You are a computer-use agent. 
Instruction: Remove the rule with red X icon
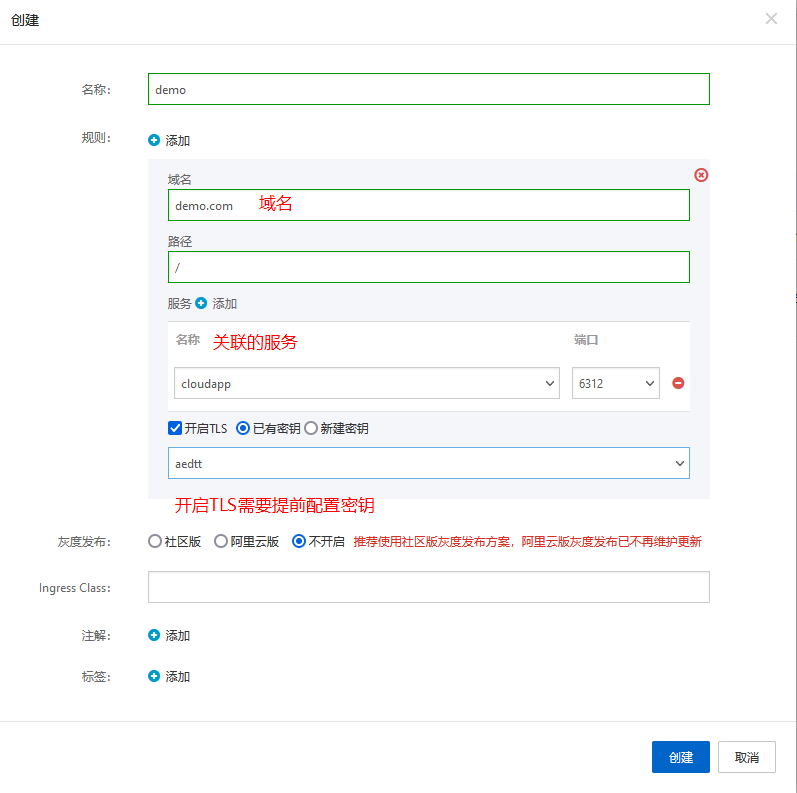point(701,175)
